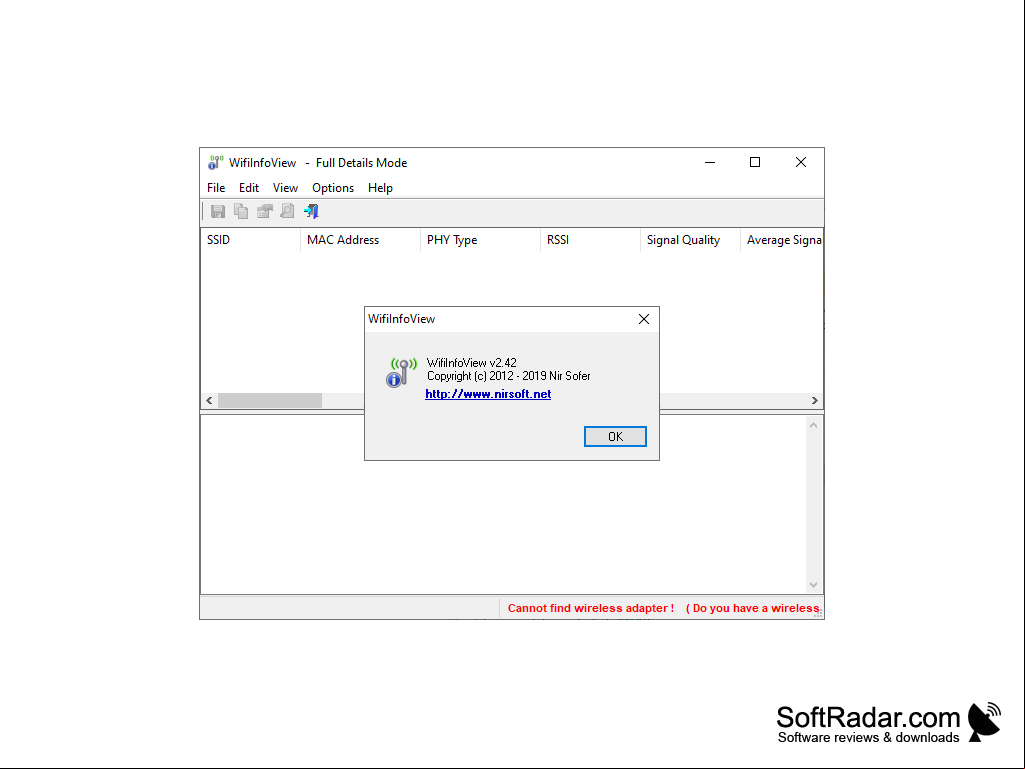The height and width of the screenshot is (769, 1025).
Task: Sort by the Signal Quality column header
Action: pyautogui.click(x=690, y=240)
